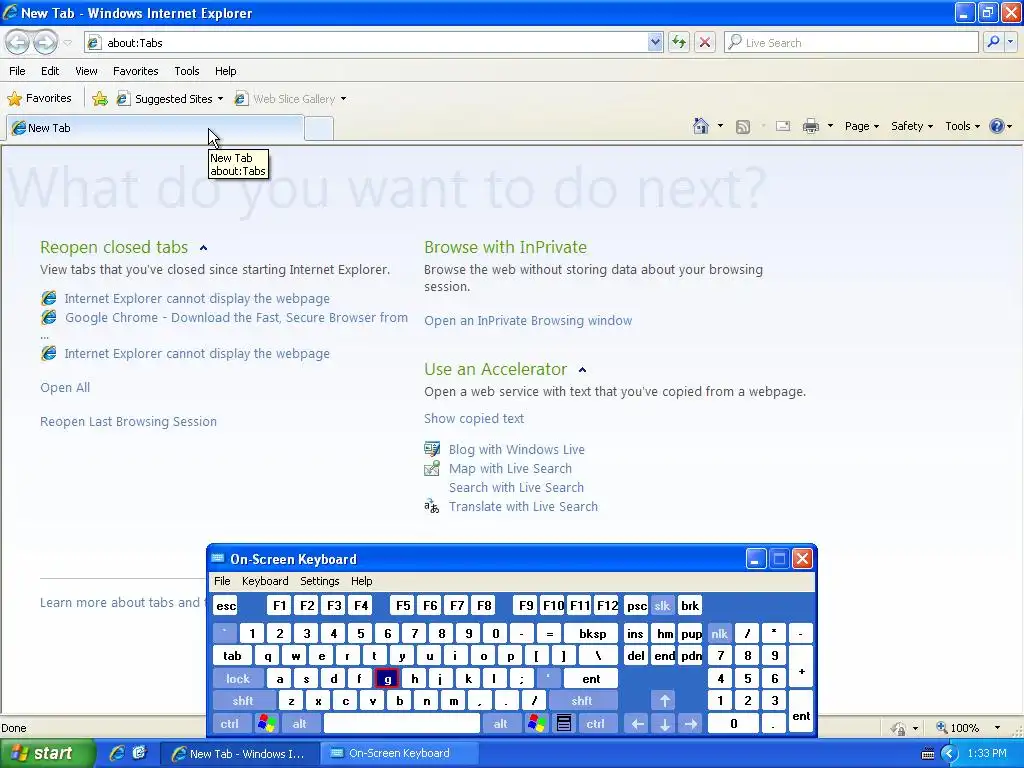The height and width of the screenshot is (768, 1024).
Task: Toggle the left alt key
Action: (x=299, y=724)
